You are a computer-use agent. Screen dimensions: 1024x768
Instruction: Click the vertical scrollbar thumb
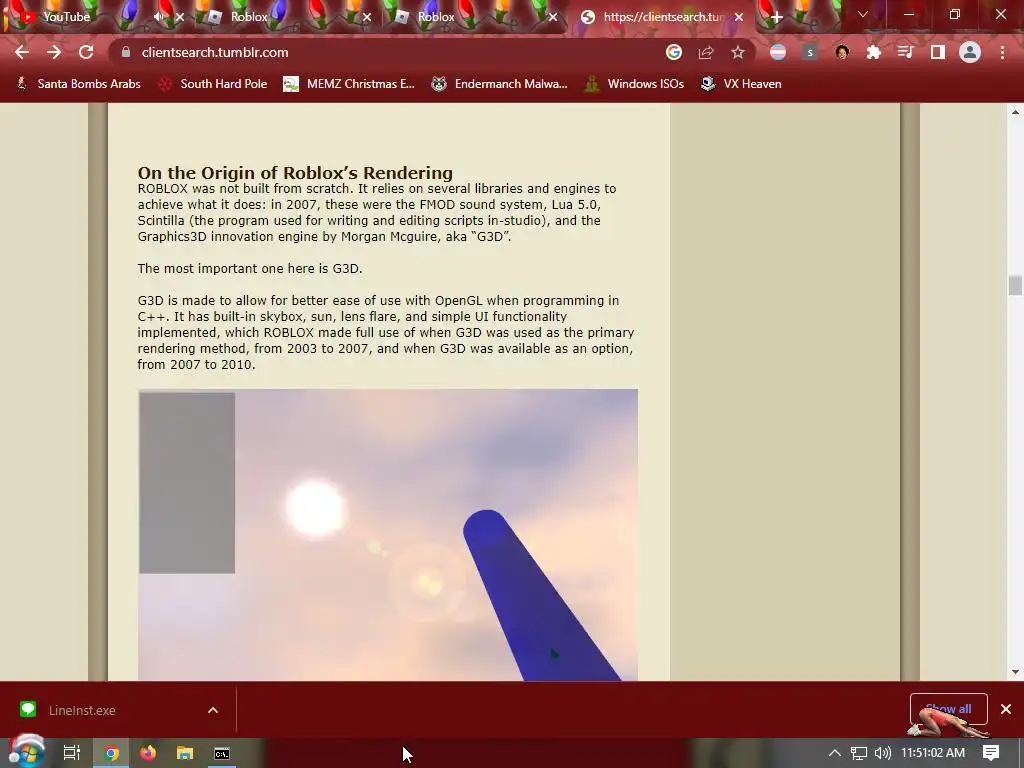tap(1015, 285)
